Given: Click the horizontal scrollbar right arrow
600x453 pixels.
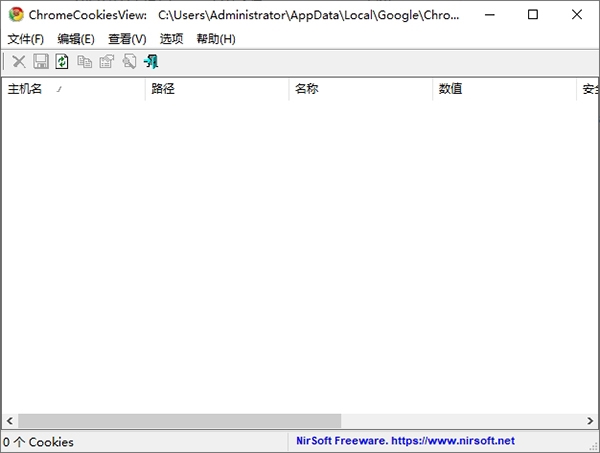Looking at the screenshot, I should coord(590,421).
